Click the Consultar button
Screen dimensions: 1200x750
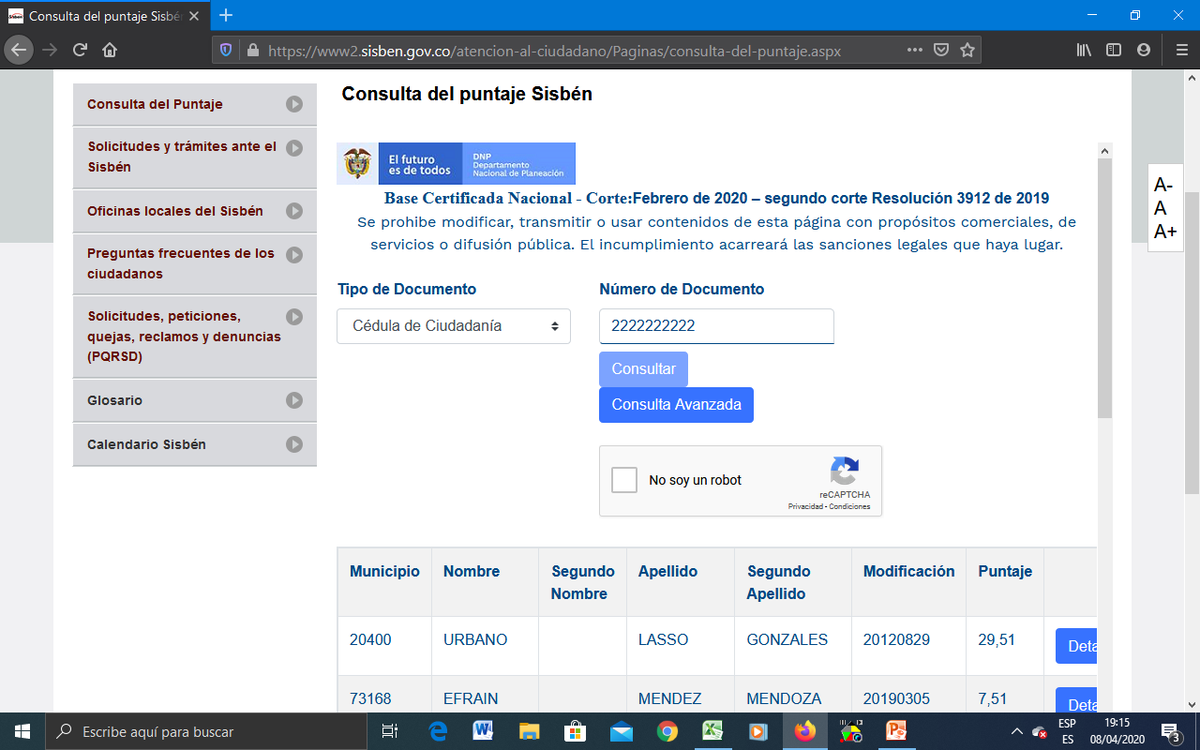tap(643, 369)
